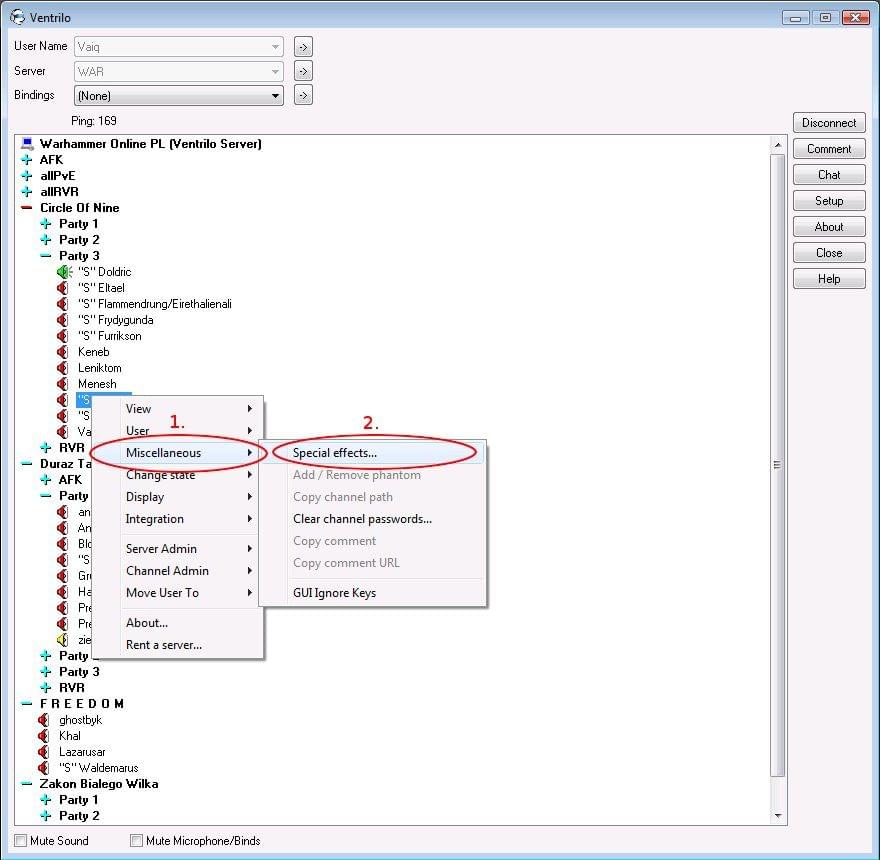Click the yellow speaker icon in Duraz party
The width and height of the screenshot is (880, 860).
coord(62,640)
